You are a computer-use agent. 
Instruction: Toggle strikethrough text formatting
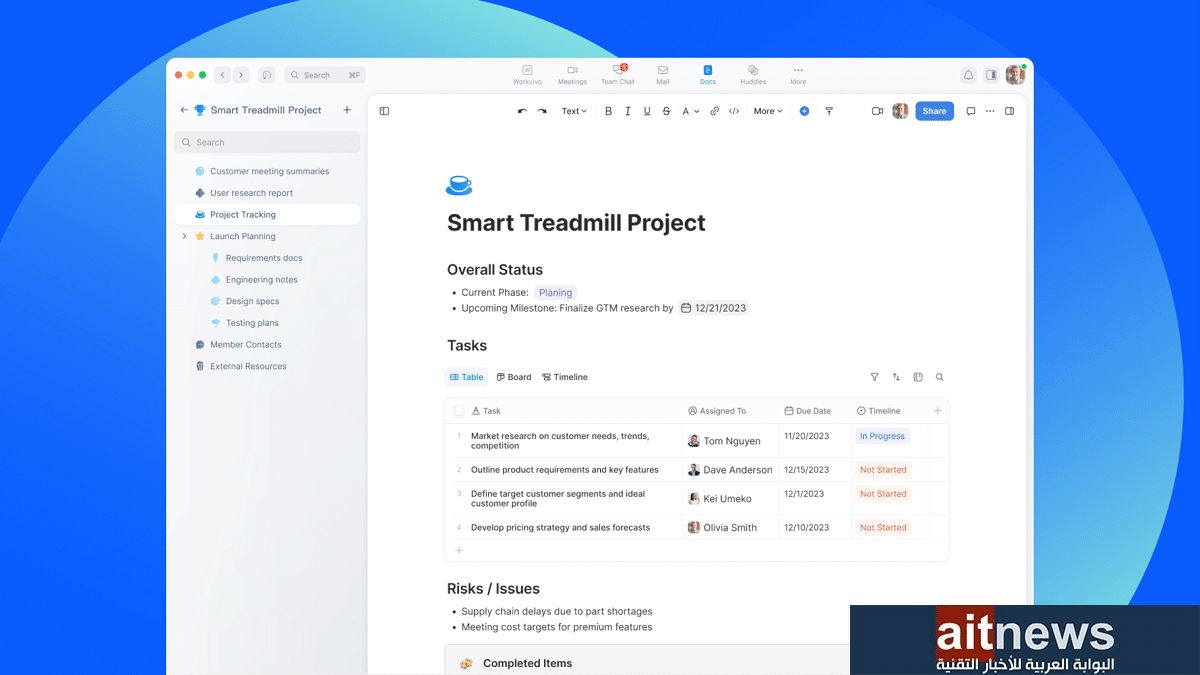[666, 111]
